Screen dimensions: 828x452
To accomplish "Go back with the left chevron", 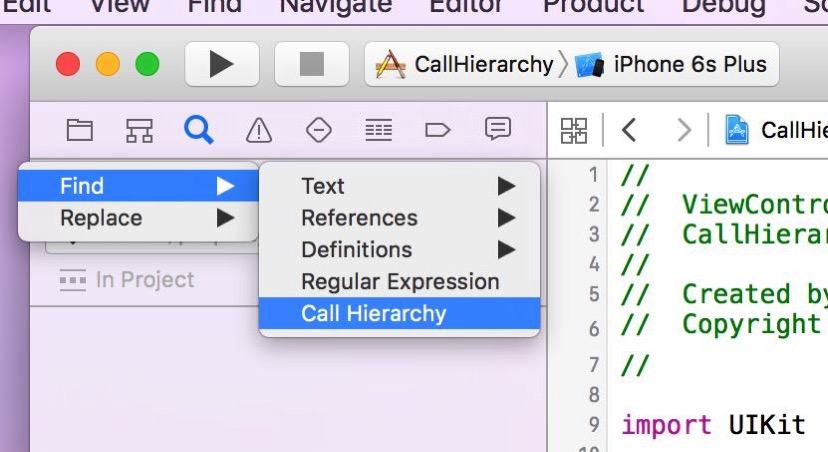I will point(629,130).
